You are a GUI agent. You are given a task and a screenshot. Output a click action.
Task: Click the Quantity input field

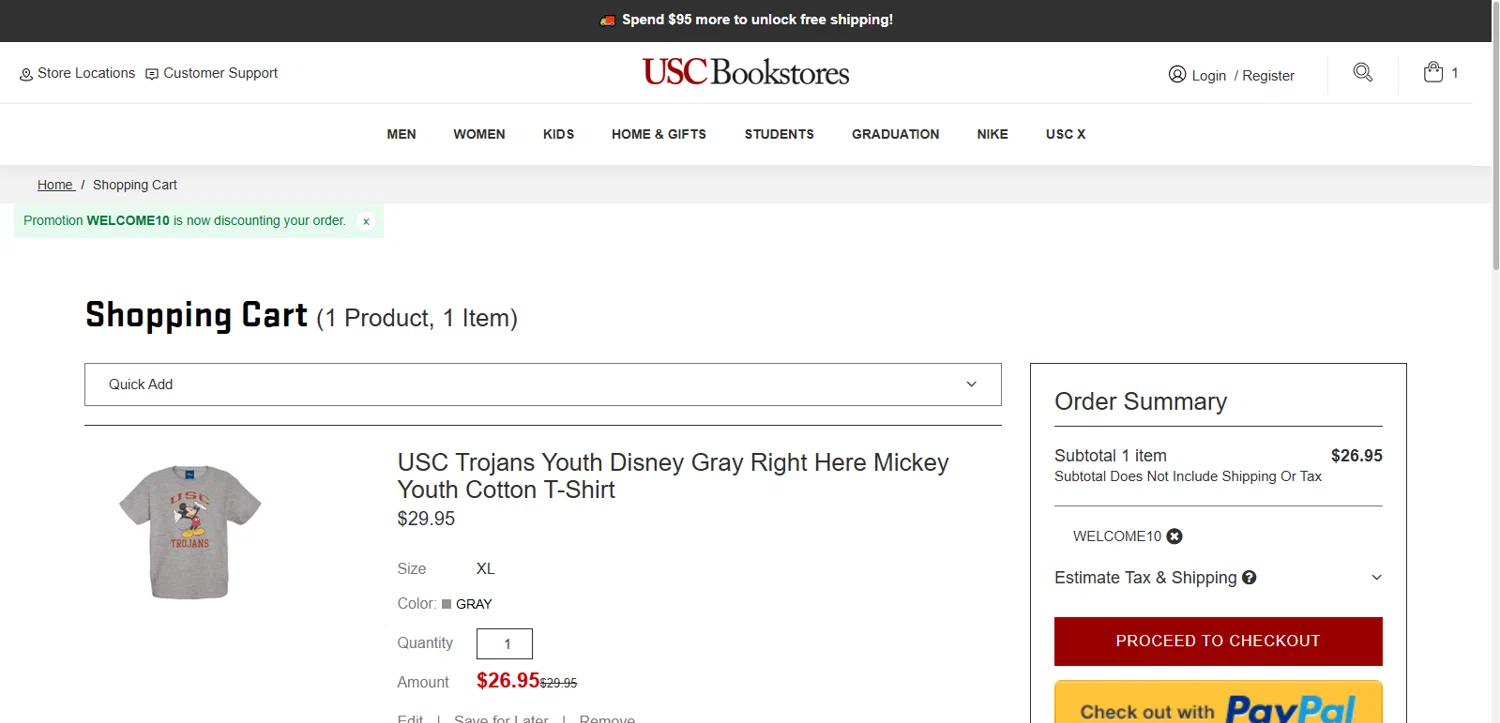tap(504, 644)
